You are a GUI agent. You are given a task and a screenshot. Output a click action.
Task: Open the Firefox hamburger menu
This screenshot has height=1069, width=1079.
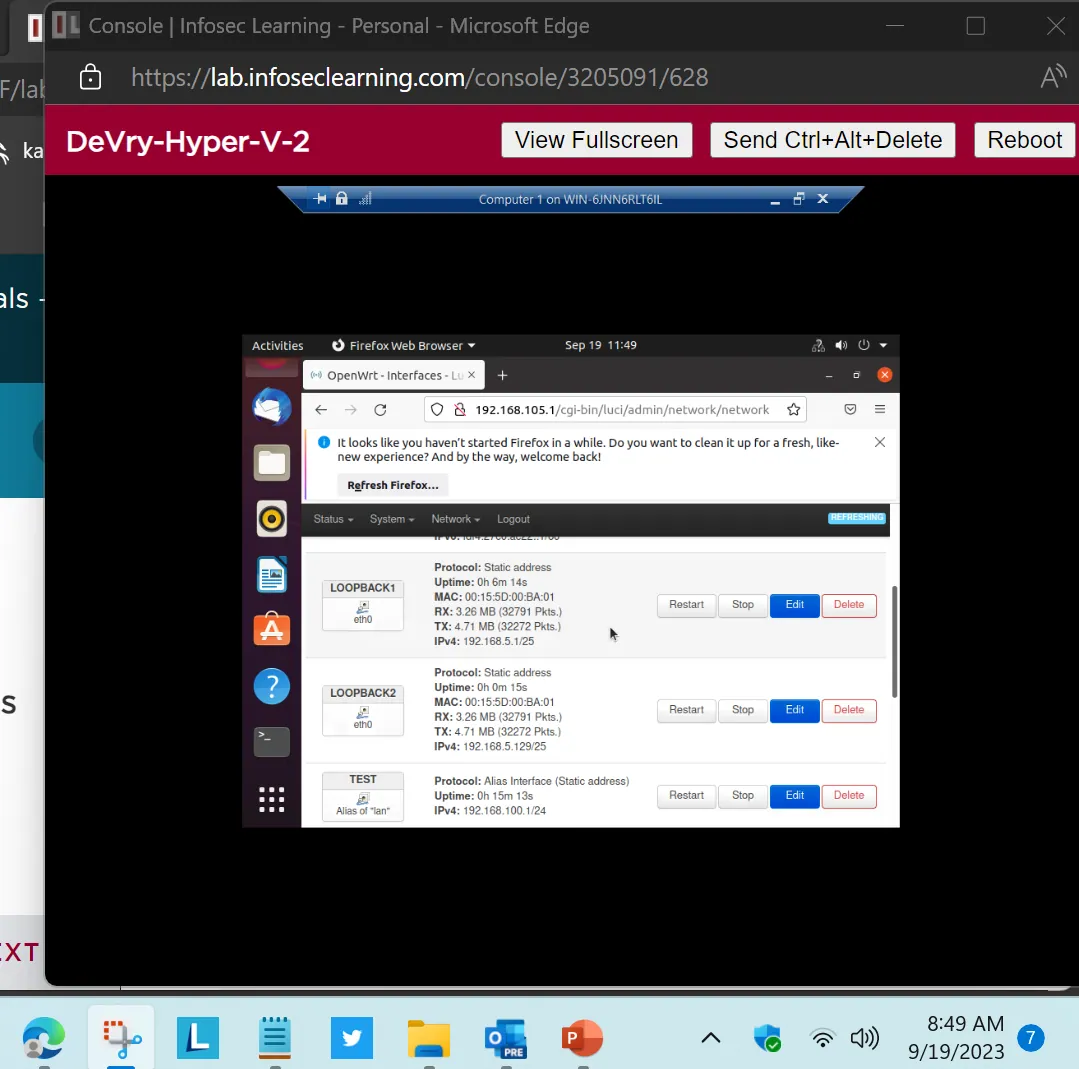click(x=880, y=410)
